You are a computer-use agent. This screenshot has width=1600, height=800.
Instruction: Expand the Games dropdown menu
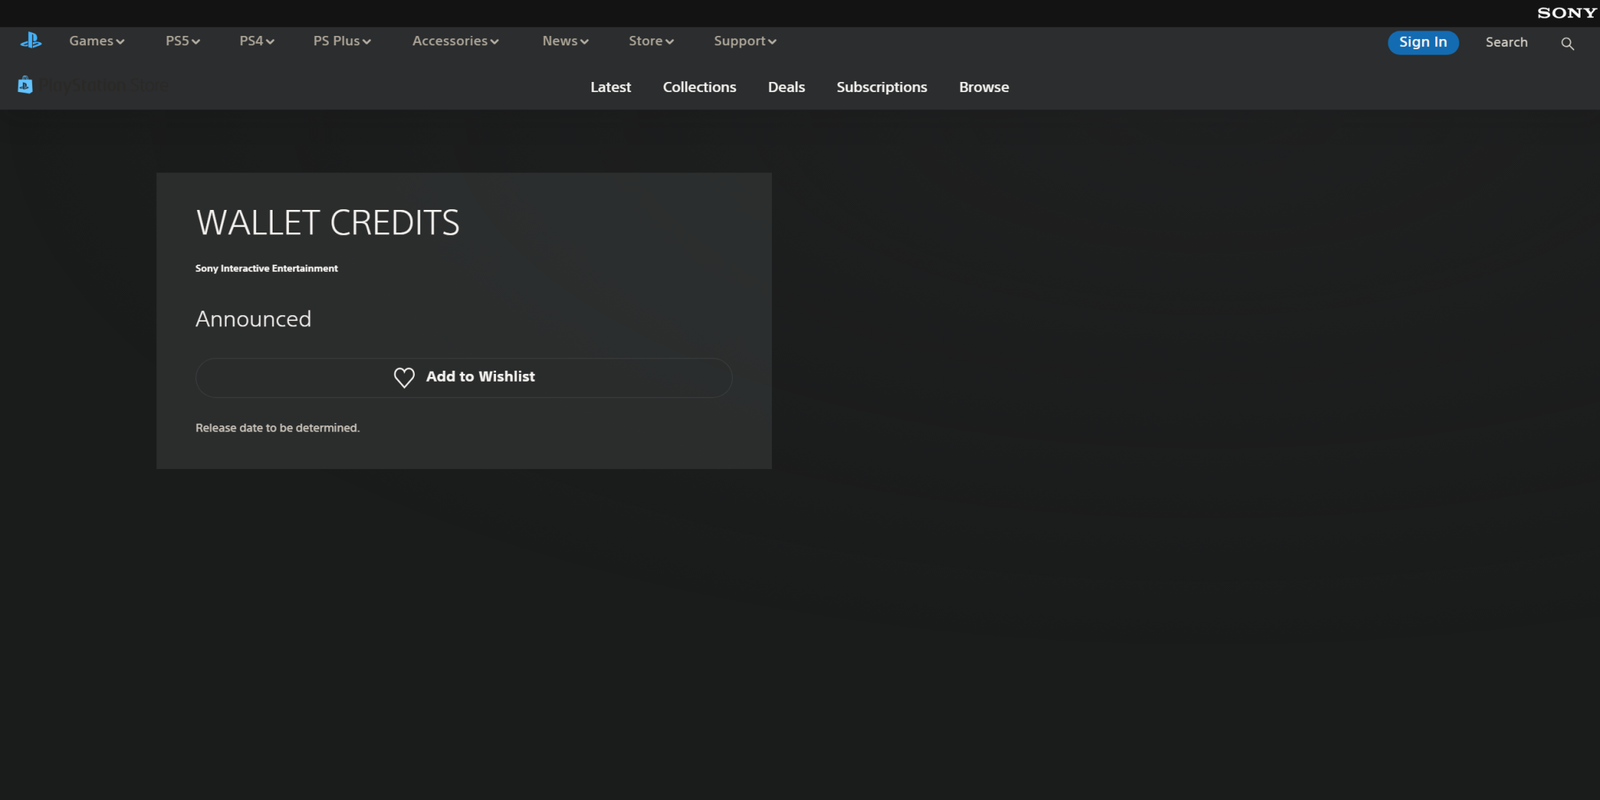tap(96, 41)
